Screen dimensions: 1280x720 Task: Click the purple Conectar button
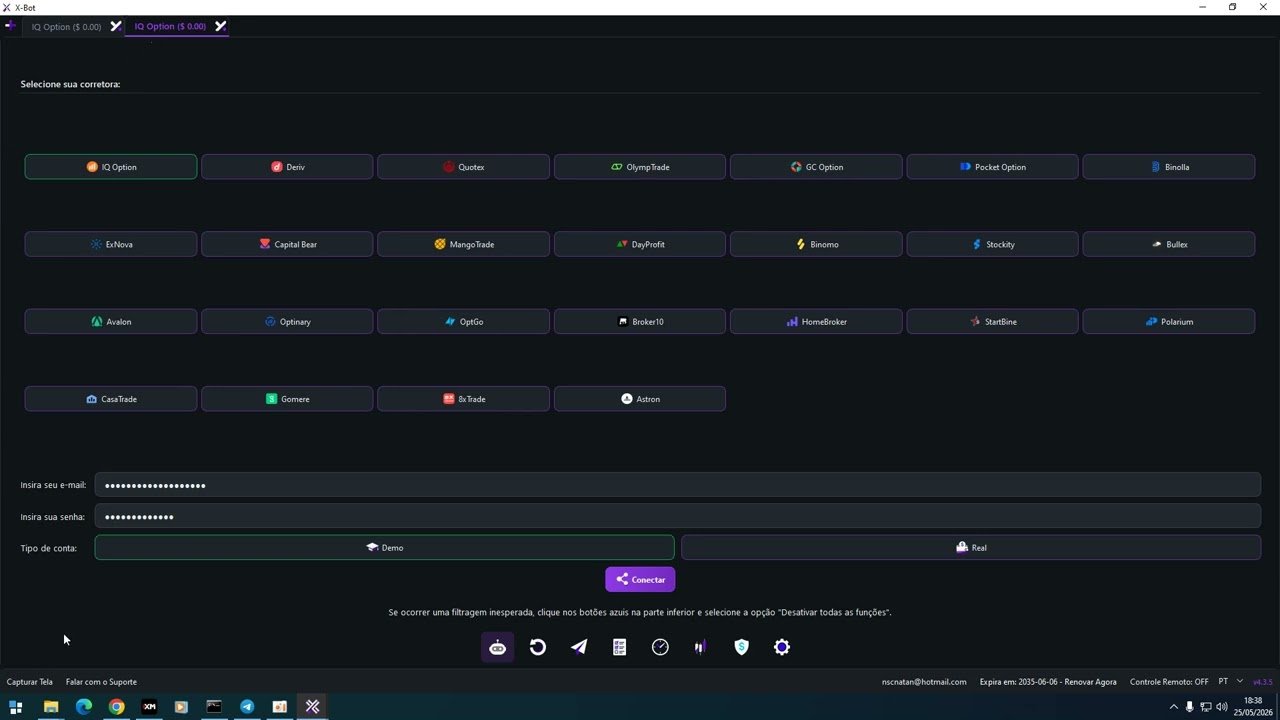(x=640, y=579)
